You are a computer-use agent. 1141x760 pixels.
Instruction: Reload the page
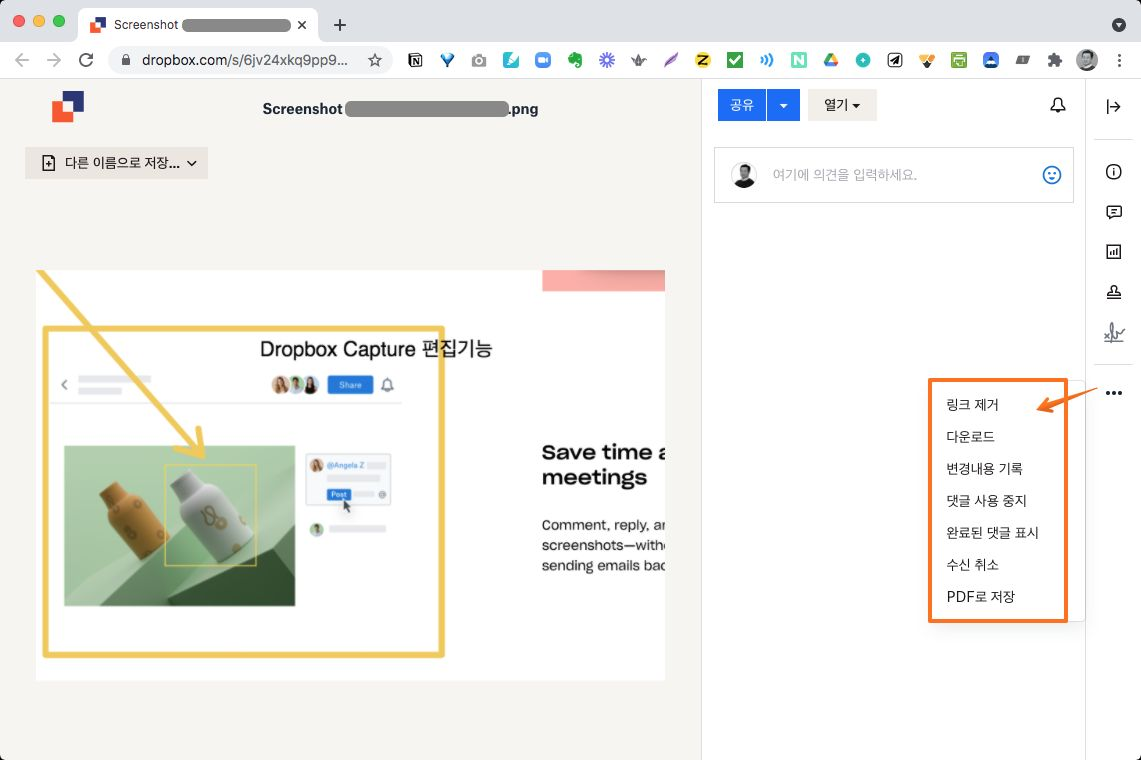coord(86,60)
